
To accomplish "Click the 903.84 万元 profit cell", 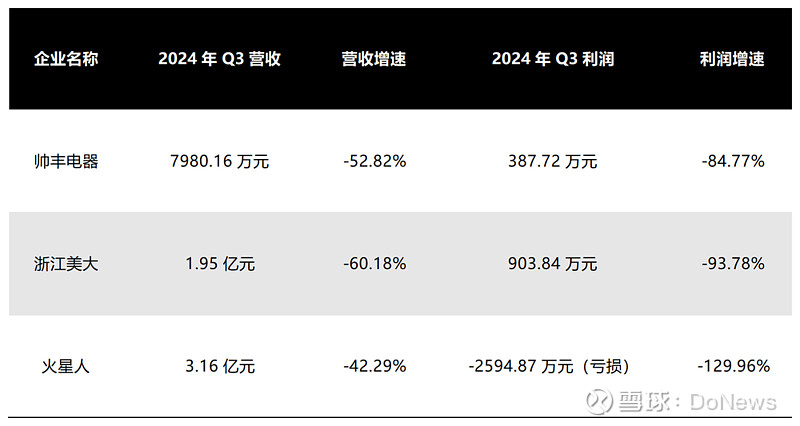I will point(552,264).
